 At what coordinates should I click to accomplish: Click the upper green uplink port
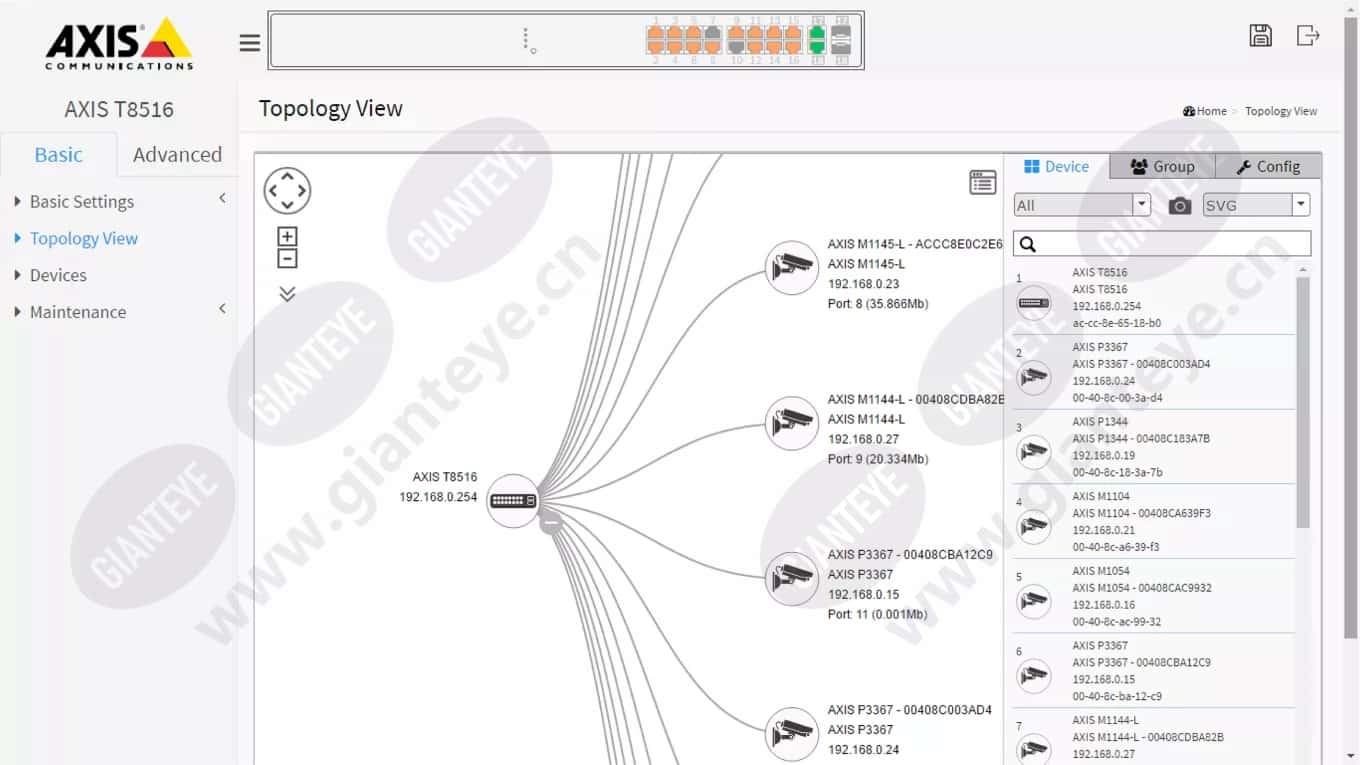817,33
